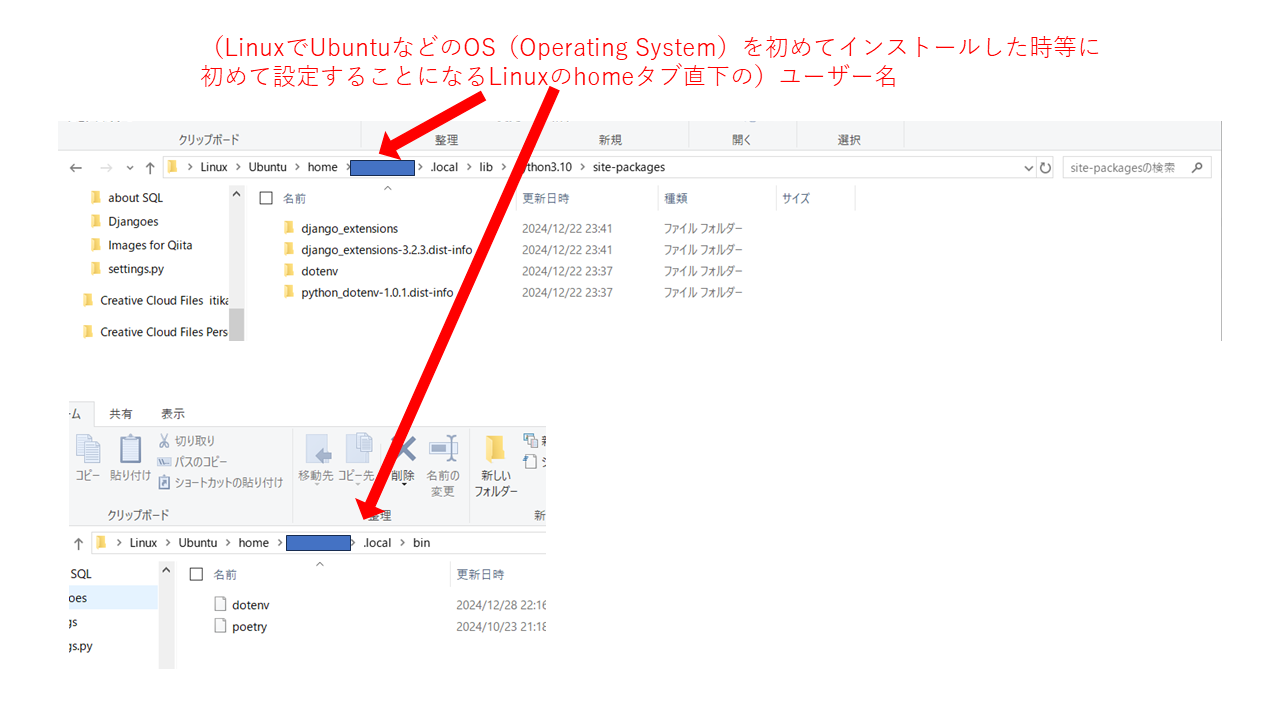Image resolution: width=1280 pixels, height=720 pixels.
Task: Click Linux in the lower breadcrumb
Action: tap(144, 543)
